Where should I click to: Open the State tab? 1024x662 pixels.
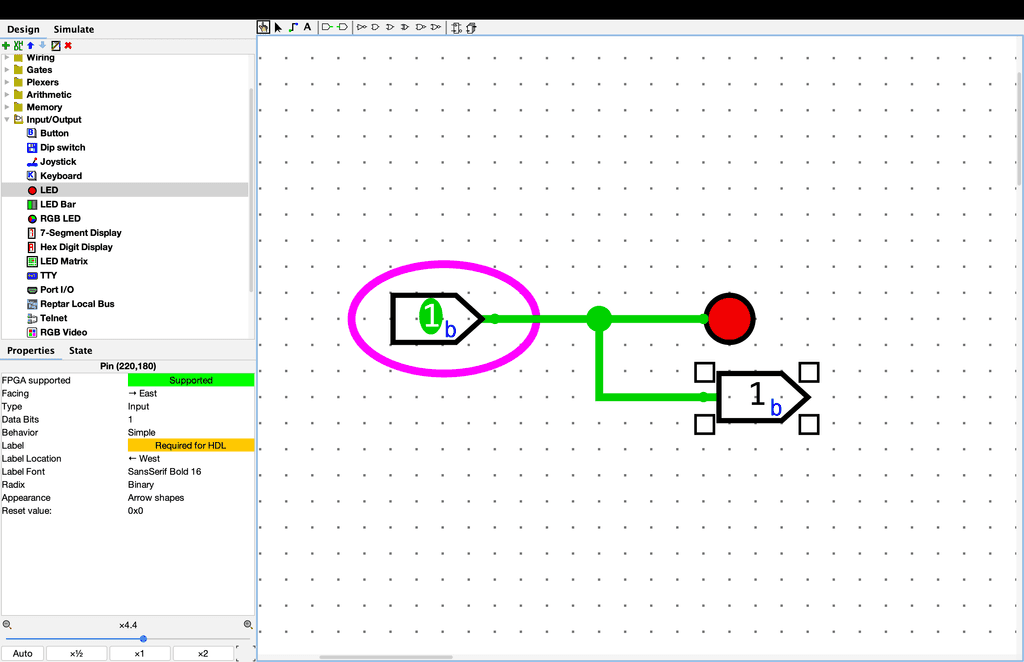(80, 351)
